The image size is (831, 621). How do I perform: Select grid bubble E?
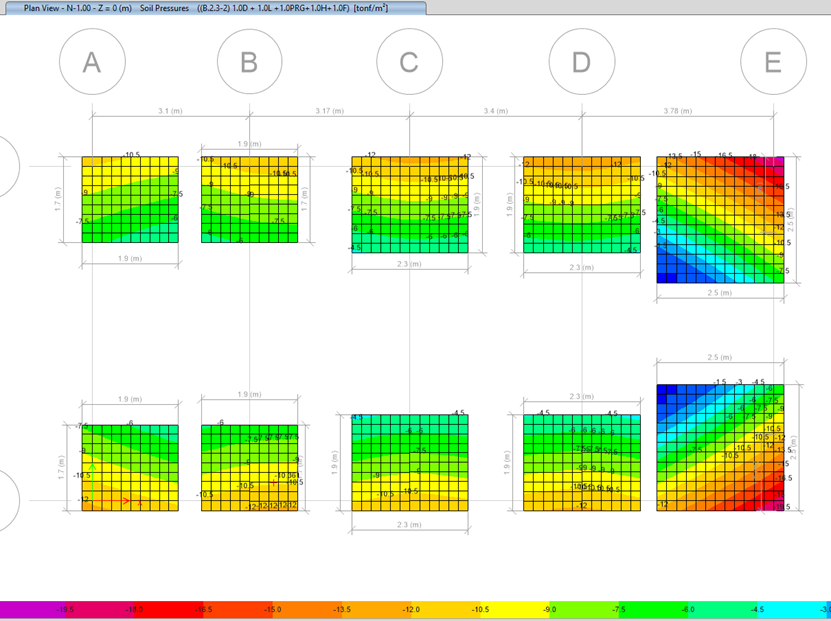pos(772,62)
